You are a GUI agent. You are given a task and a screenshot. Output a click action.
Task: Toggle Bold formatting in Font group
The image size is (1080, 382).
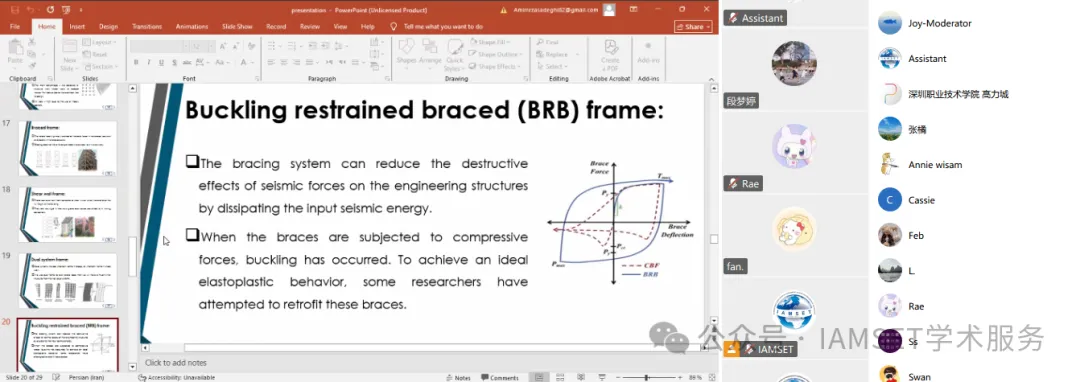click(136, 63)
